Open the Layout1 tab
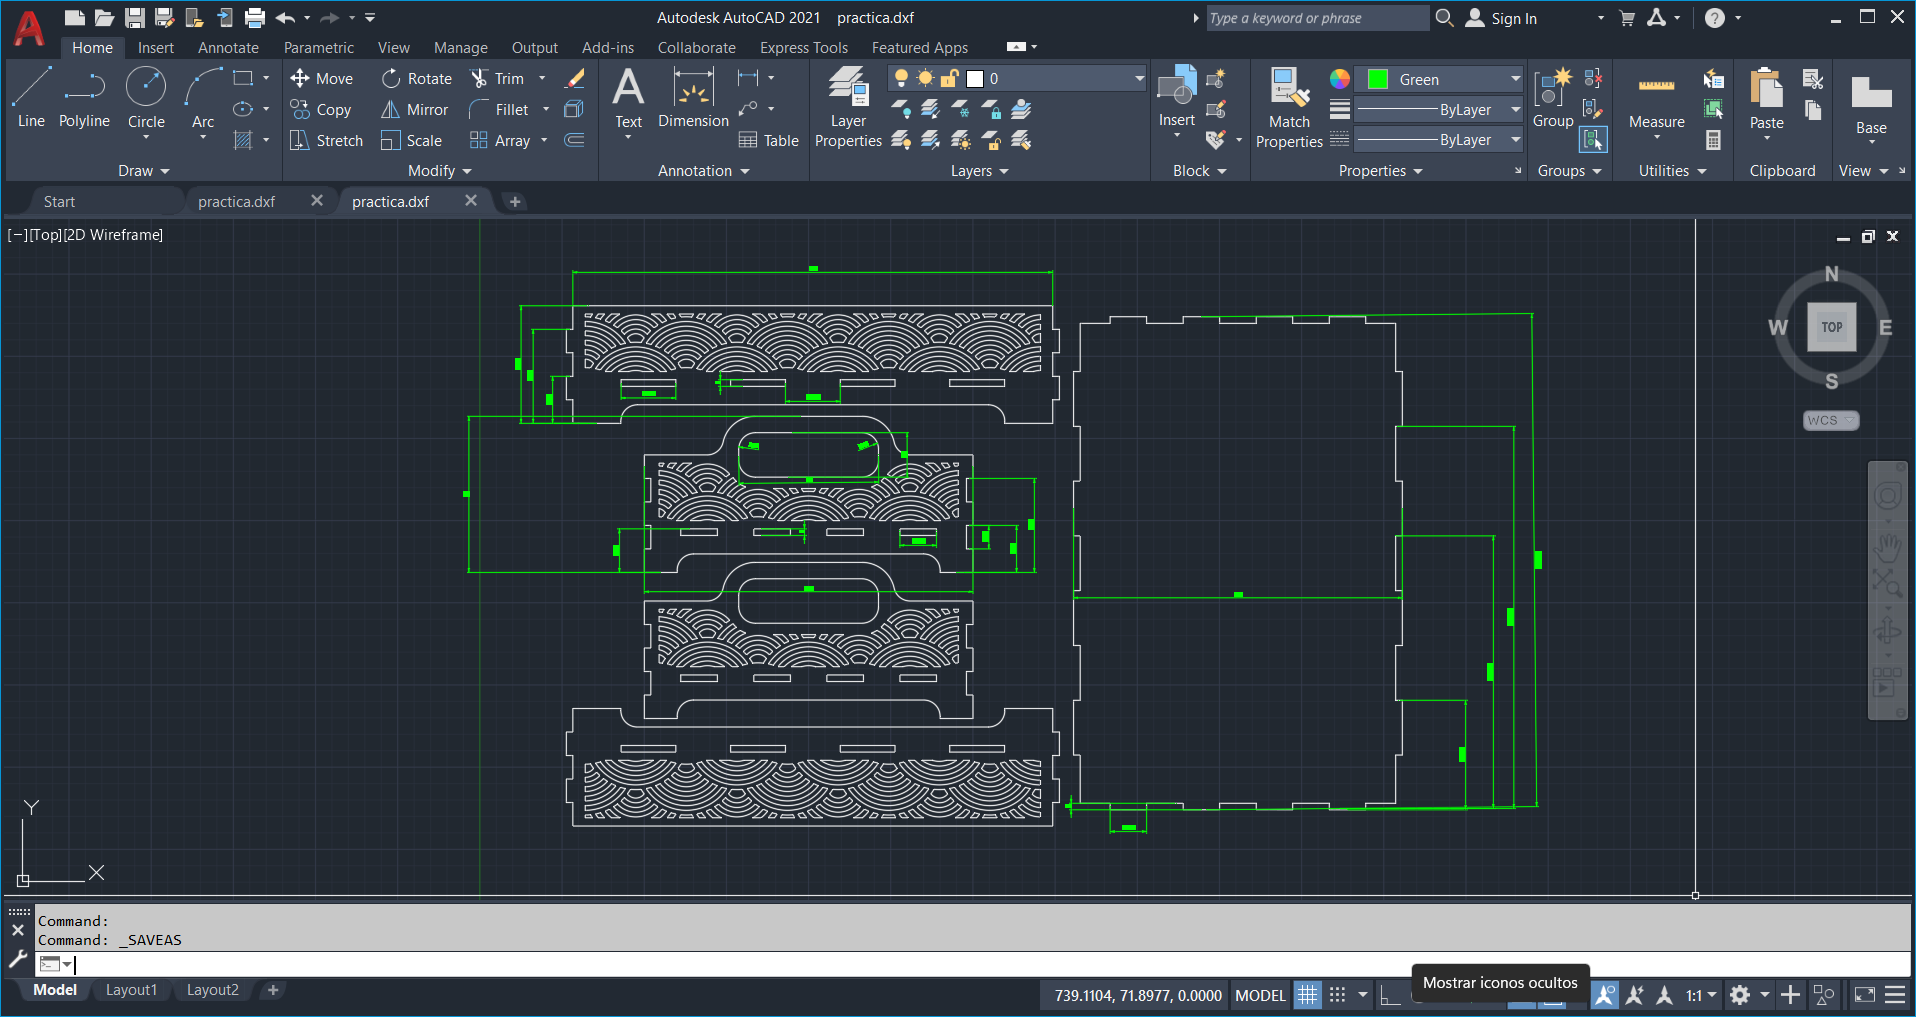Viewport: 1916px width, 1017px height. click(x=131, y=989)
